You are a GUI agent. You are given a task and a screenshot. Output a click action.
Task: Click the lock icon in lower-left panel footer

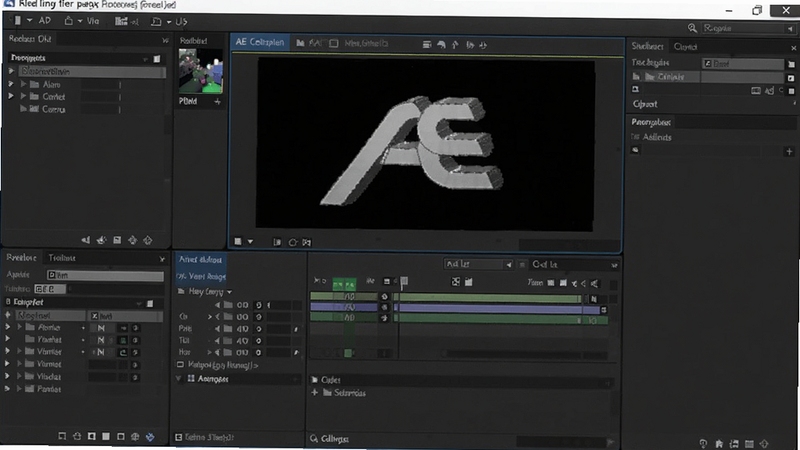point(77,436)
